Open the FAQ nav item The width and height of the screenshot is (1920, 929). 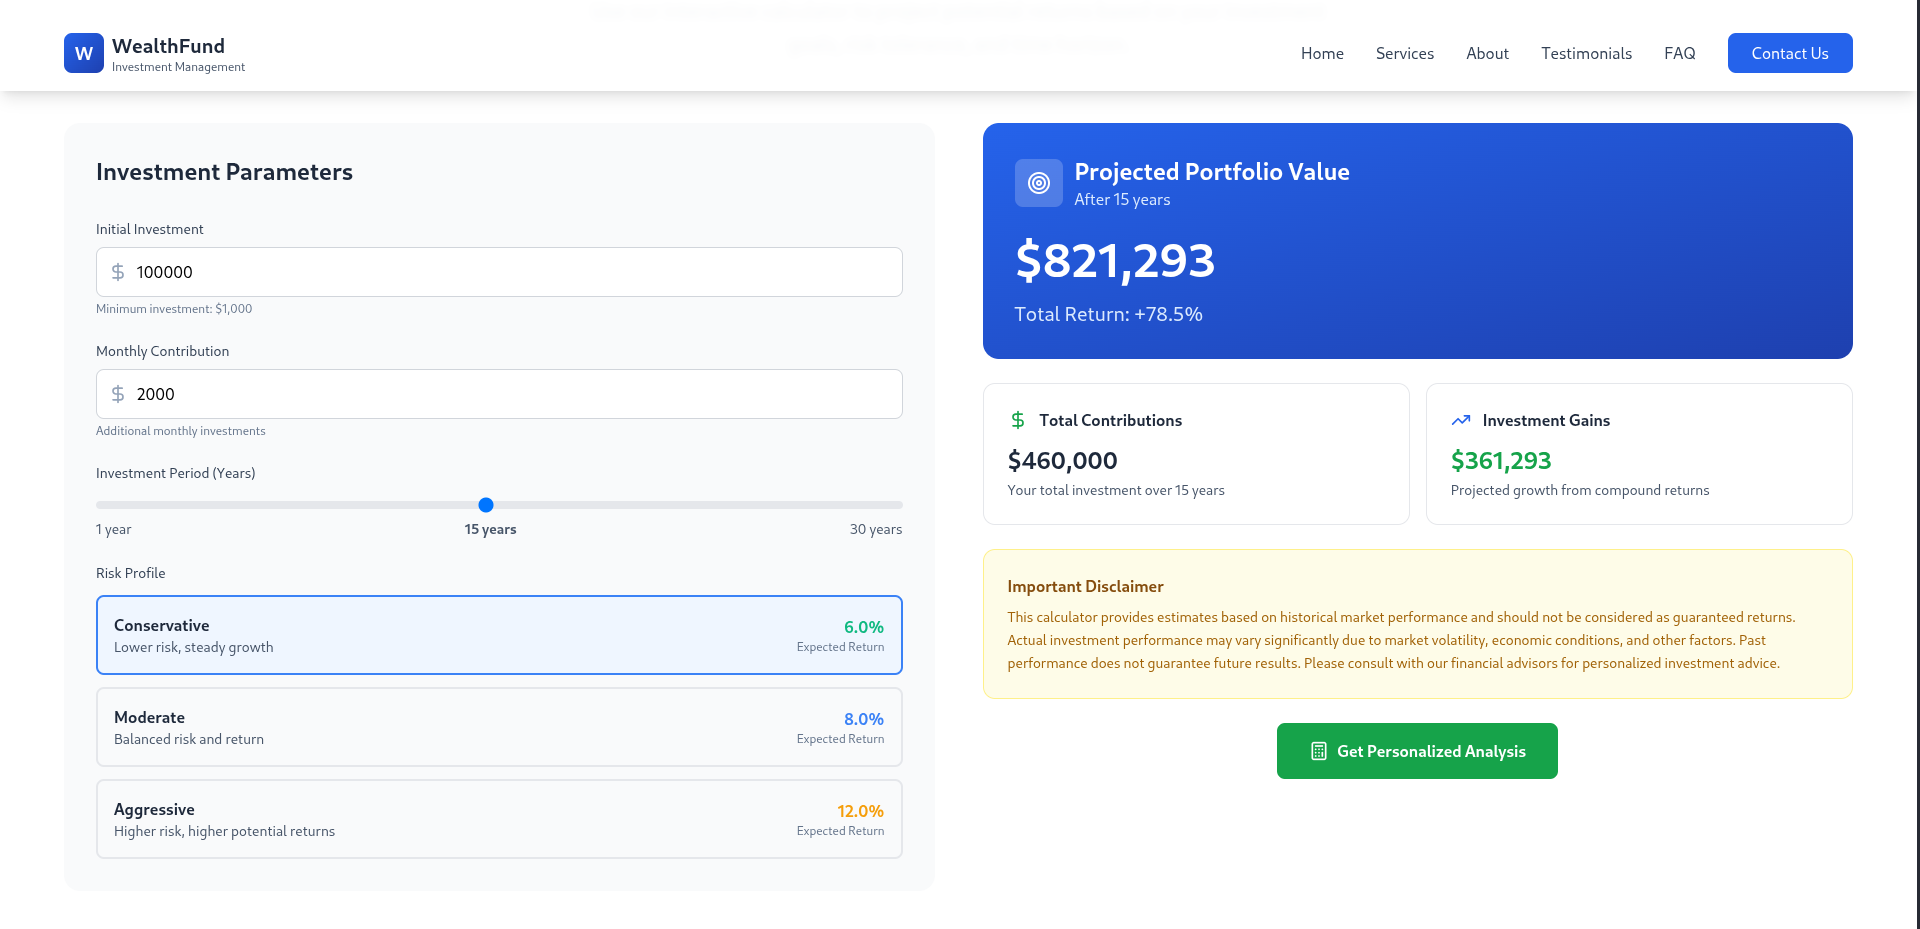(x=1679, y=53)
